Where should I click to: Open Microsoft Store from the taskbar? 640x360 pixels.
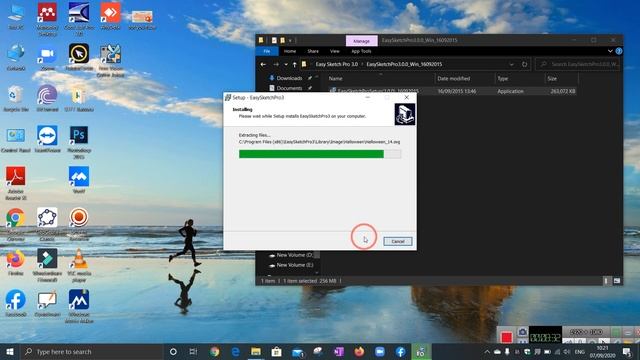pyautogui.click(x=276, y=351)
